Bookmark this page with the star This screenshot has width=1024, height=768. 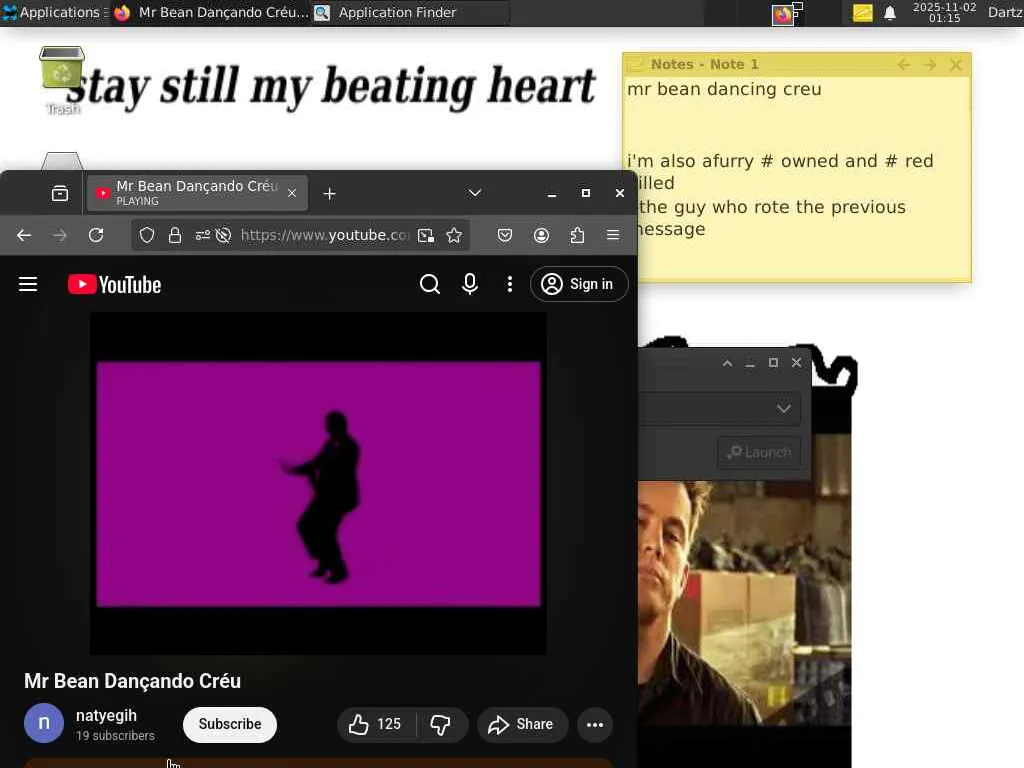click(454, 235)
